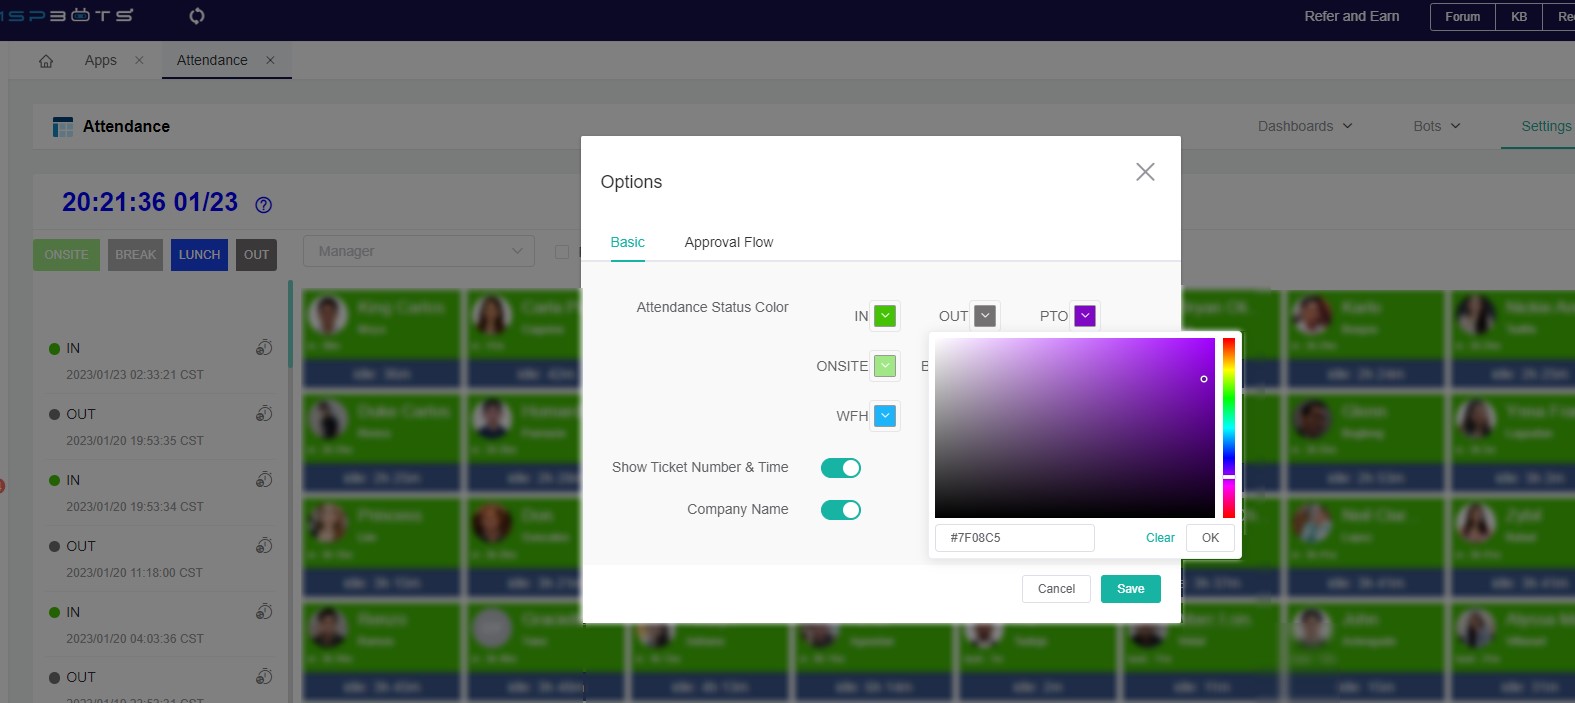
Task: Click the 20:21:36 01/23 clock text
Action: pyautogui.click(x=150, y=203)
